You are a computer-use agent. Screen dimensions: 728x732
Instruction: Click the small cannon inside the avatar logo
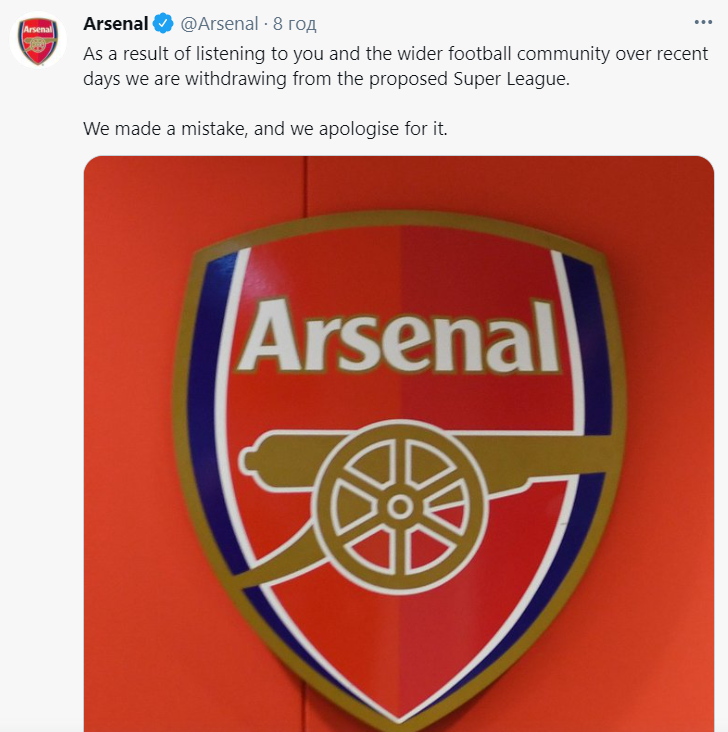pos(38,45)
